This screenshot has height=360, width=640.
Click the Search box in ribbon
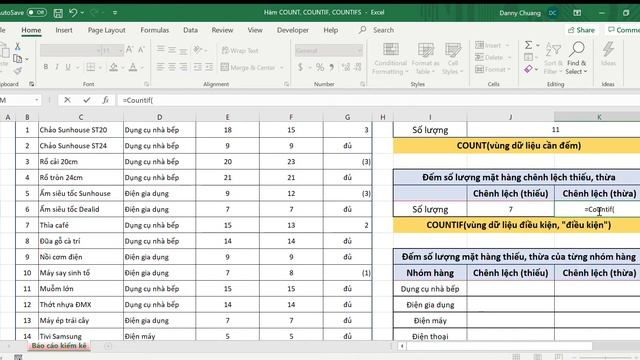pos(377,30)
